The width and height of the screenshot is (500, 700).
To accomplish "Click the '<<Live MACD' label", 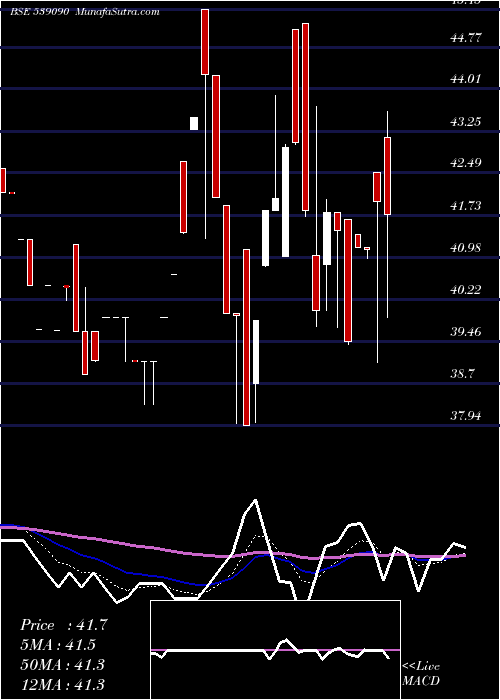I will coord(421,674).
